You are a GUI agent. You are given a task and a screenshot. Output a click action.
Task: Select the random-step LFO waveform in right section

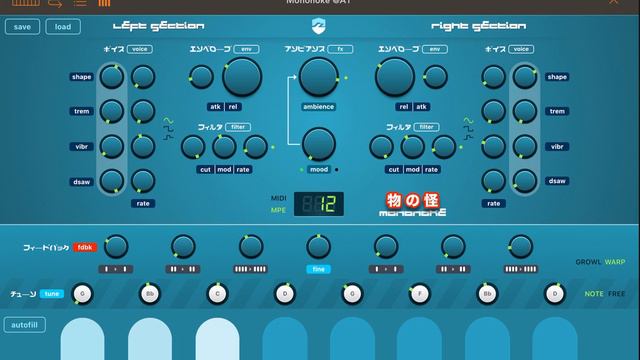click(x=468, y=137)
